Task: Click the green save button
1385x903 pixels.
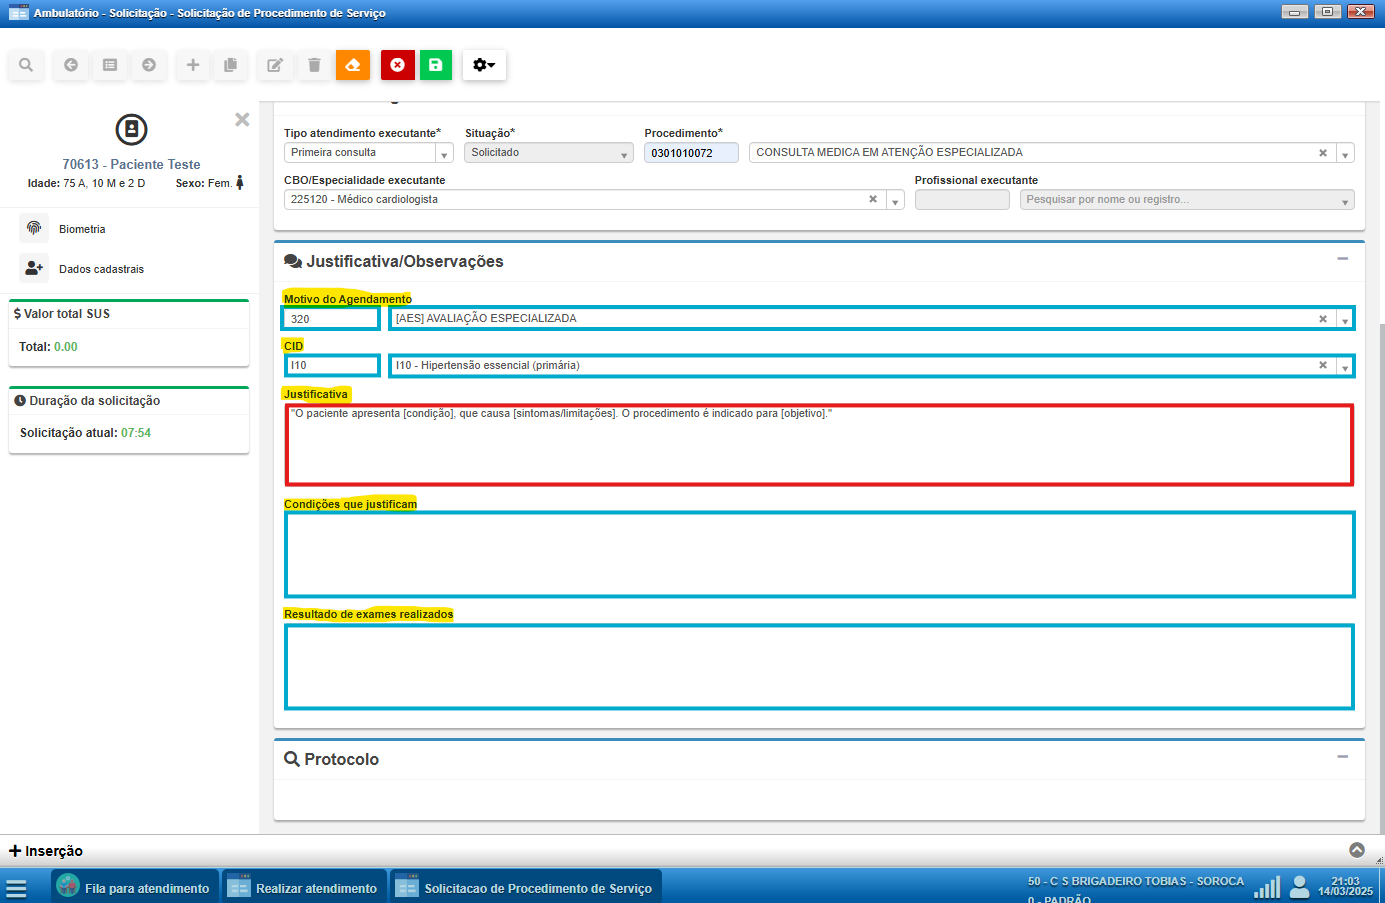Action: coord(436,65)
